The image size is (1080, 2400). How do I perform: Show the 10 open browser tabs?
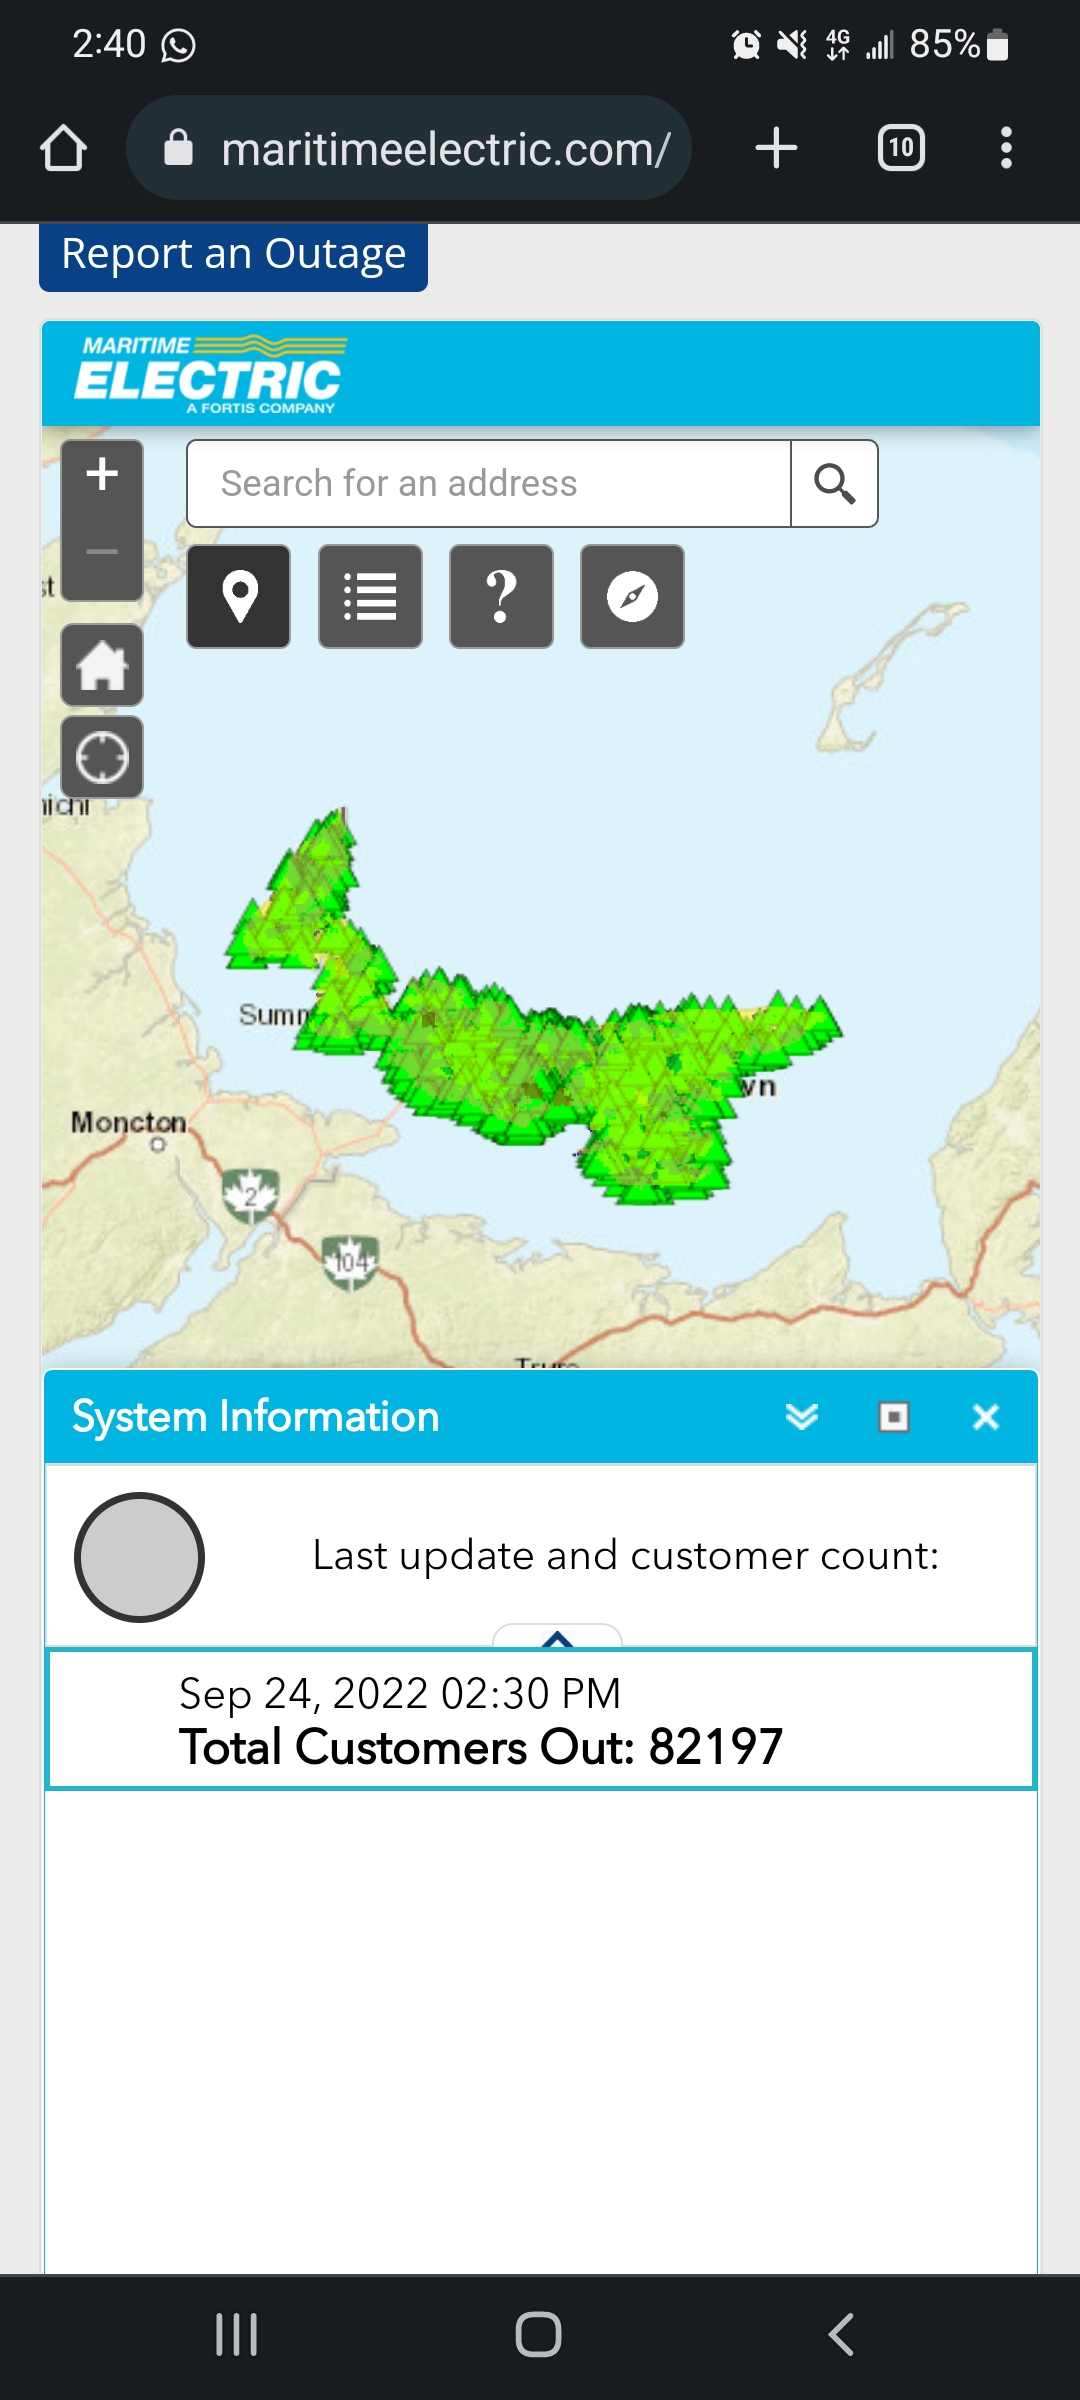pos(901,149)
